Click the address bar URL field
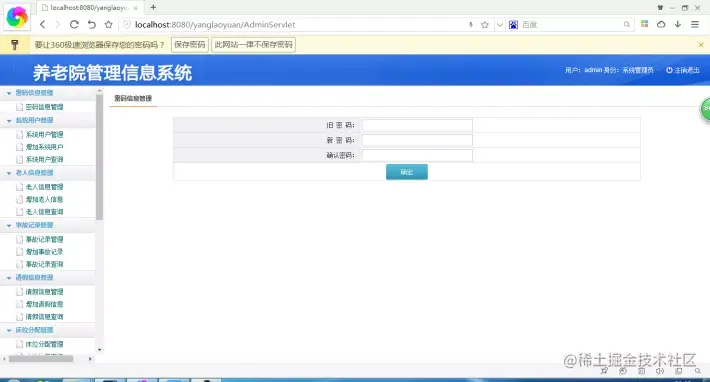Viewport: 710px width, 382px height. tap(299, 25)
